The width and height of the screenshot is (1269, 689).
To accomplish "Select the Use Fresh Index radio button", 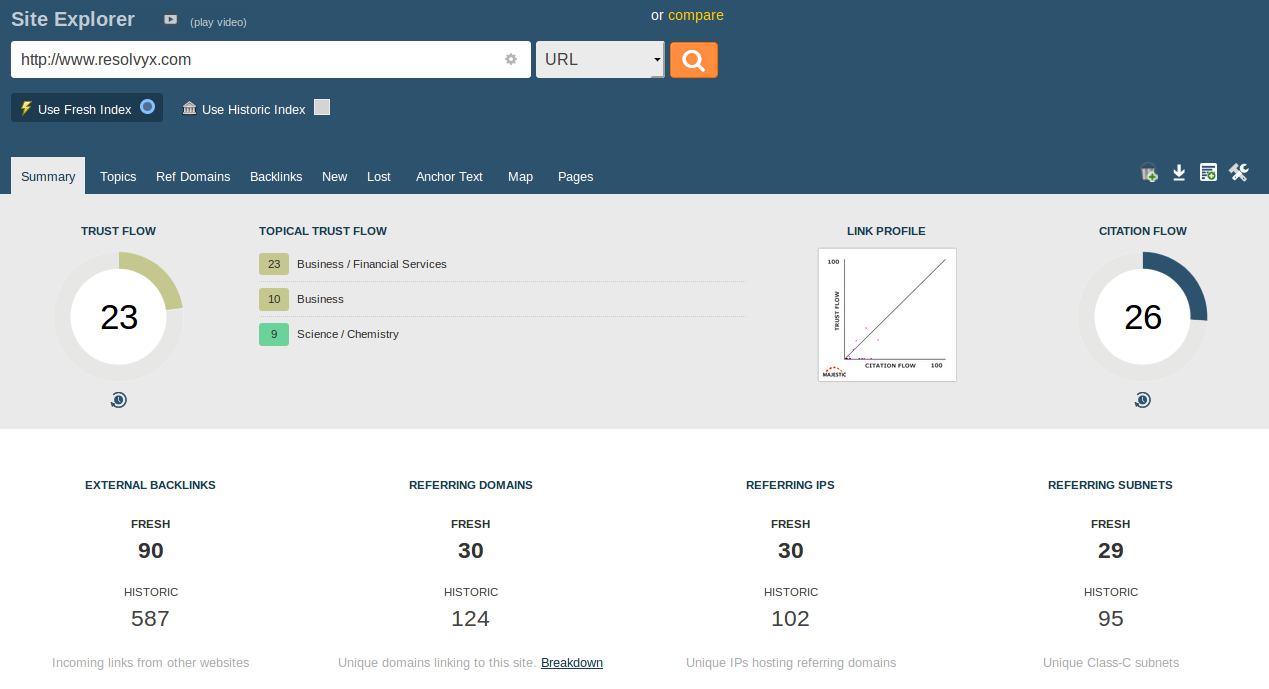I will (x=147, y=107).
